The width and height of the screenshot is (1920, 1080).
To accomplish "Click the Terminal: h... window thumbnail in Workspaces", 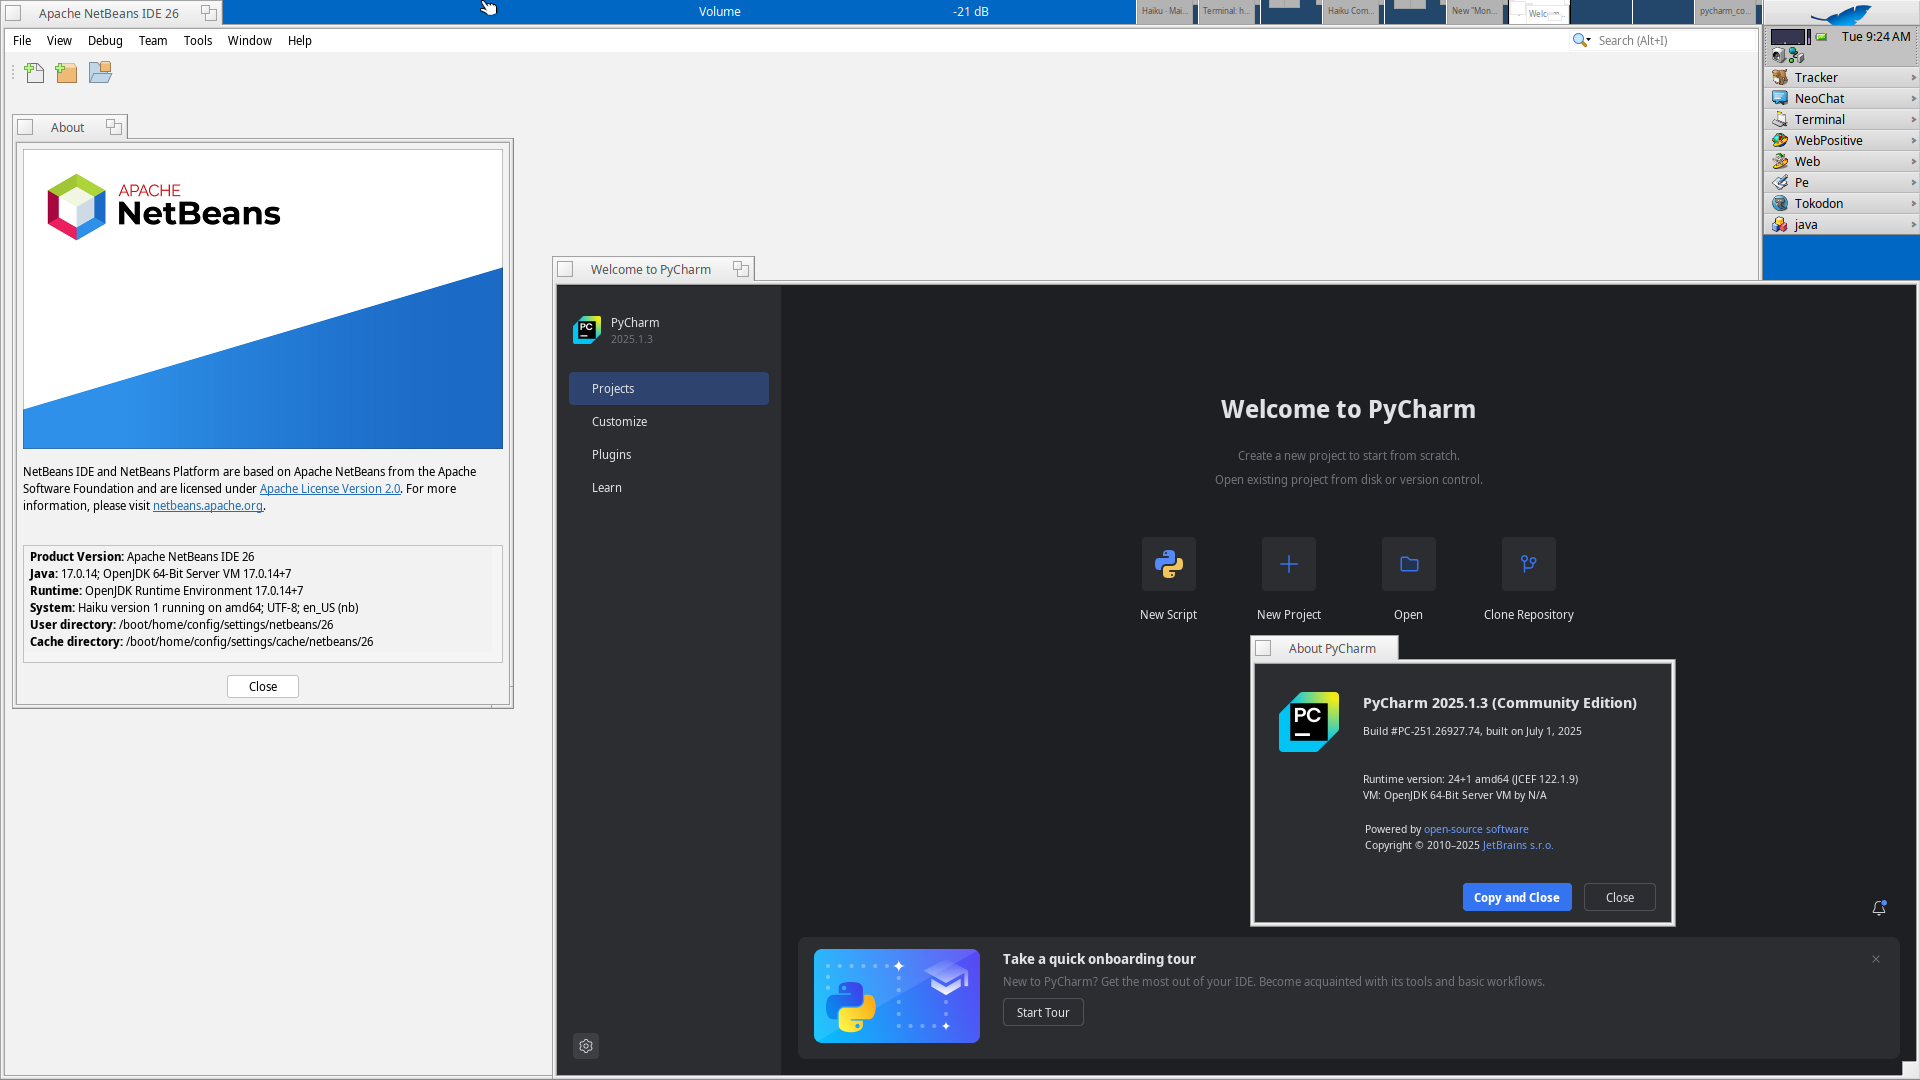I will pos(1227,12).
